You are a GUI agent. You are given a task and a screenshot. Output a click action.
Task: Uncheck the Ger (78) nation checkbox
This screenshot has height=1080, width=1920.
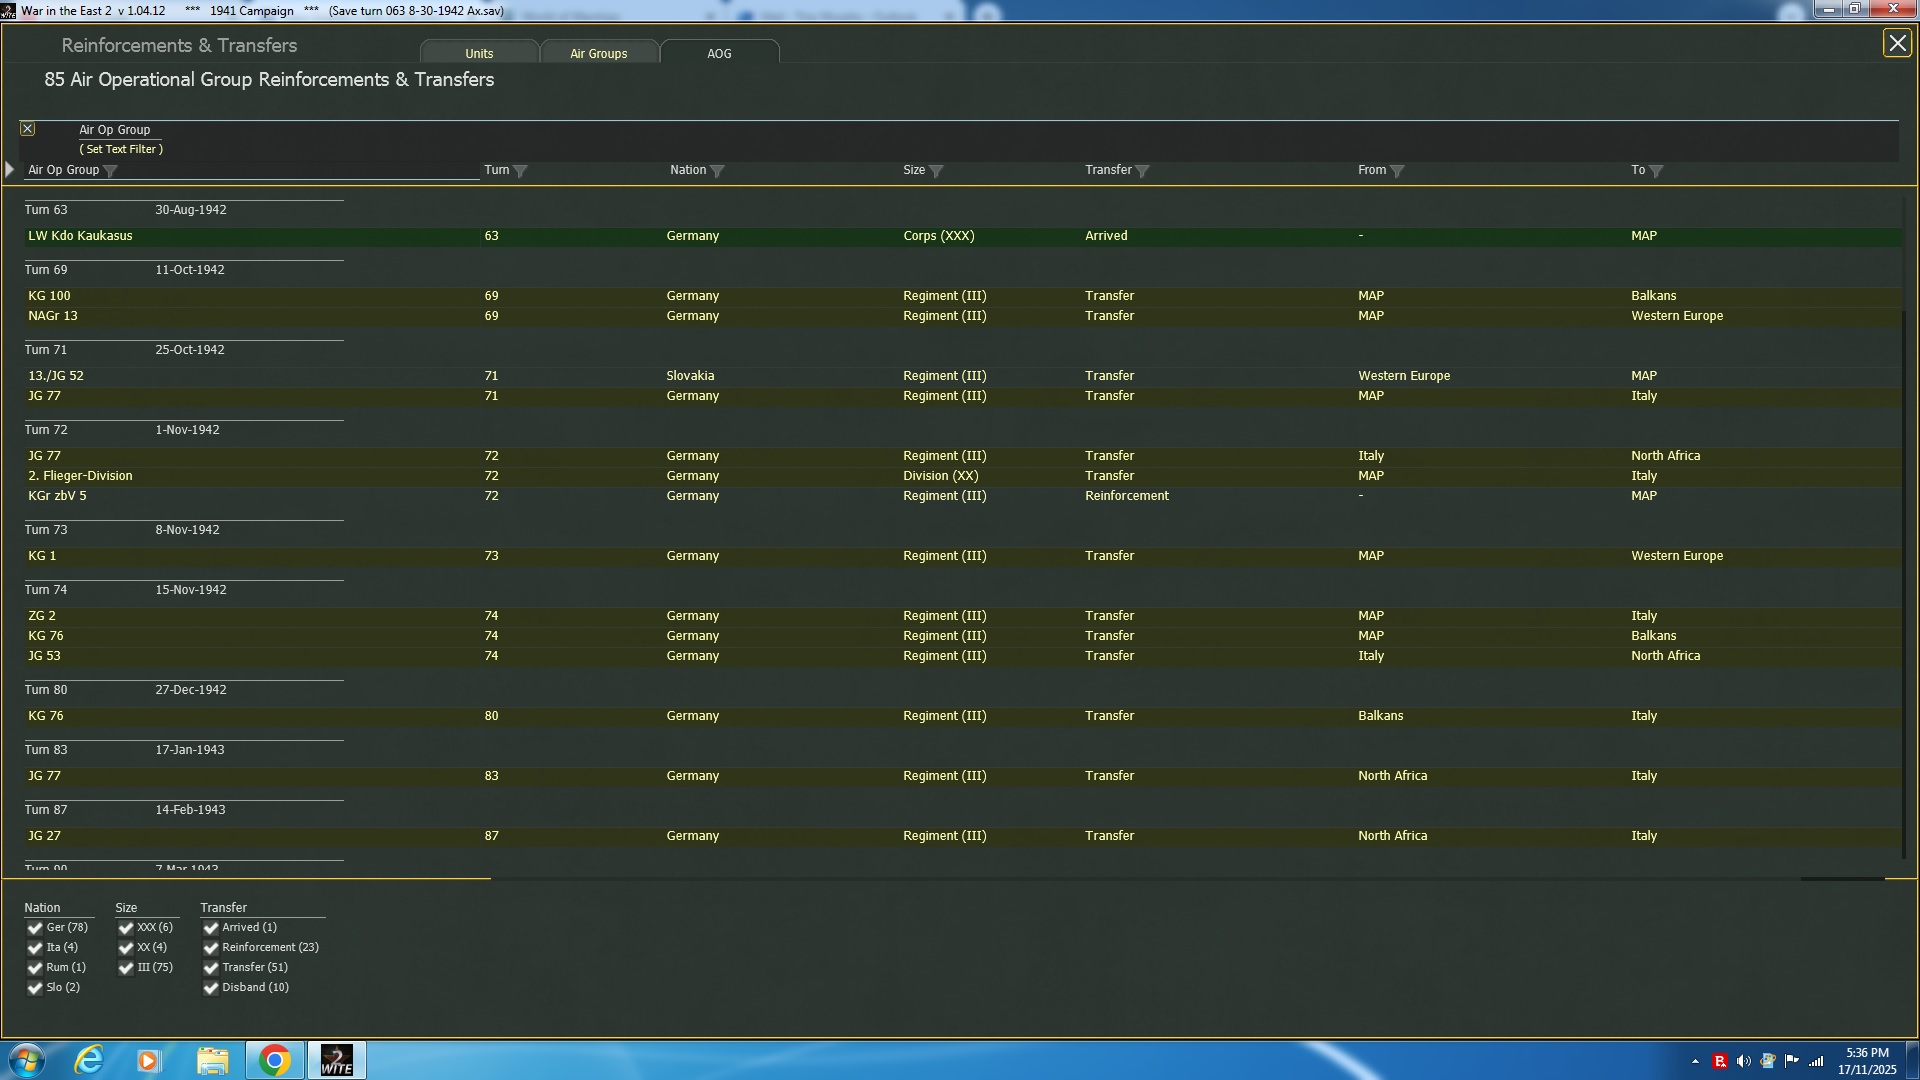click(x=35, y=928)
